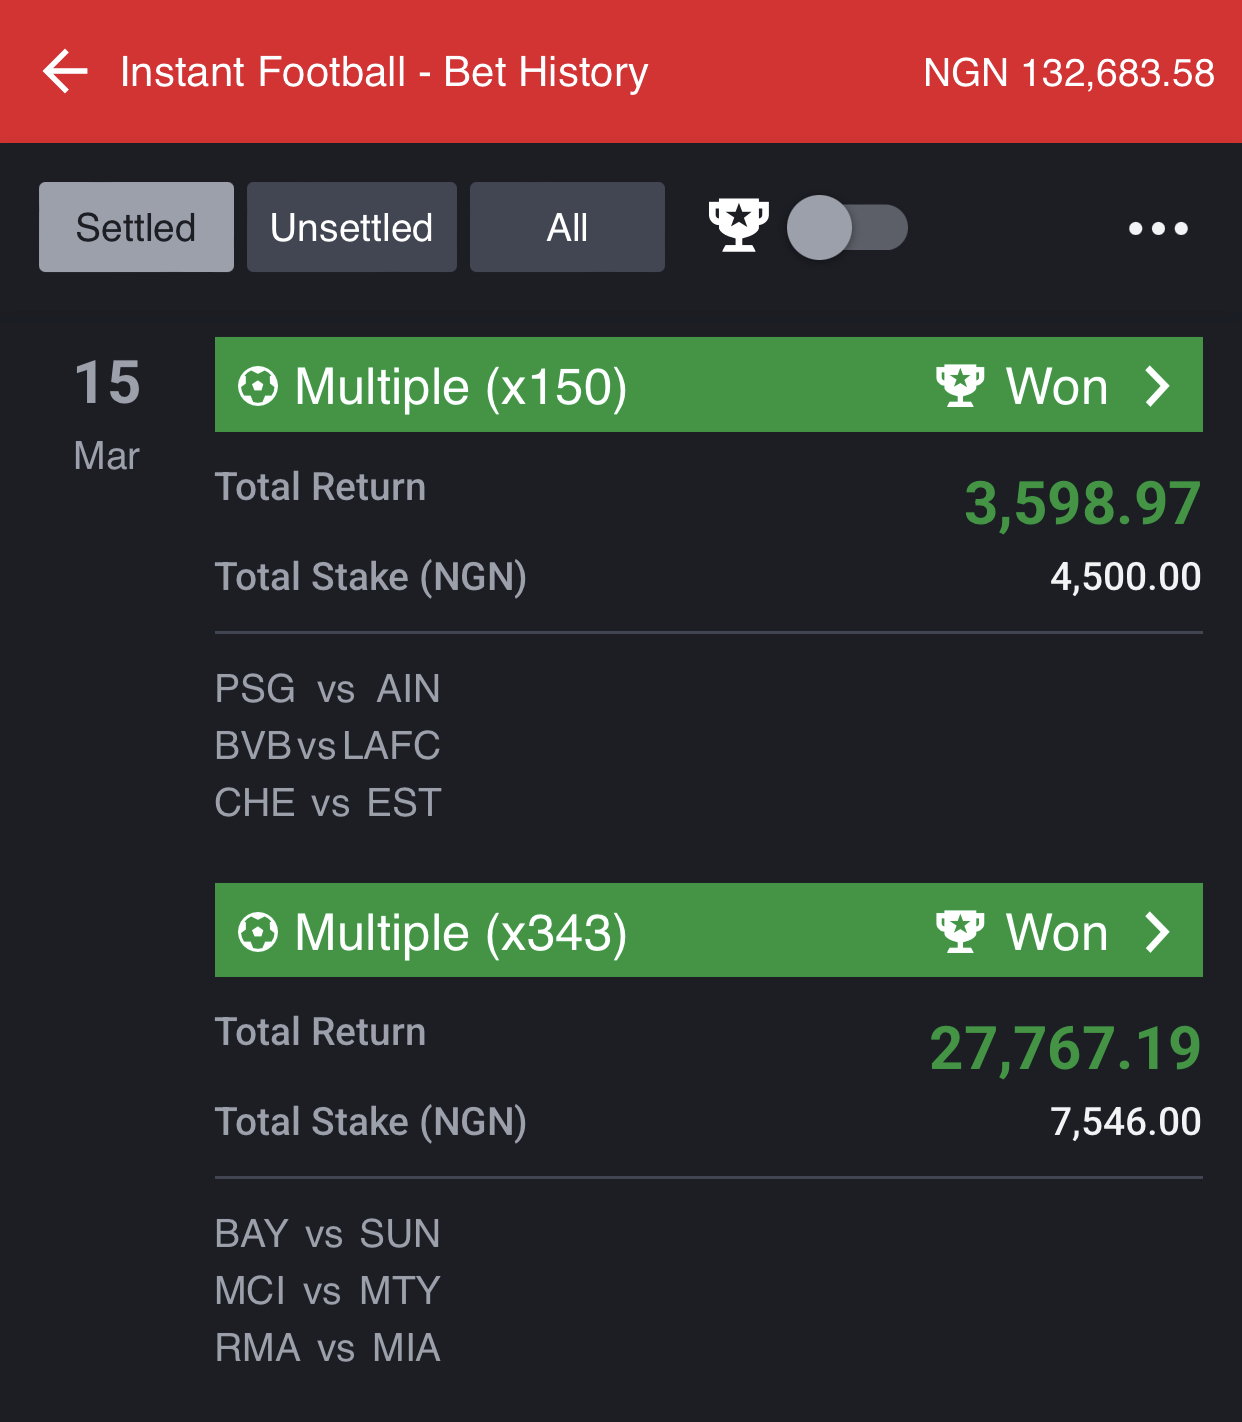
Task: Expand Multiple (x150) bet details chevron
Action: point(1158,386)
